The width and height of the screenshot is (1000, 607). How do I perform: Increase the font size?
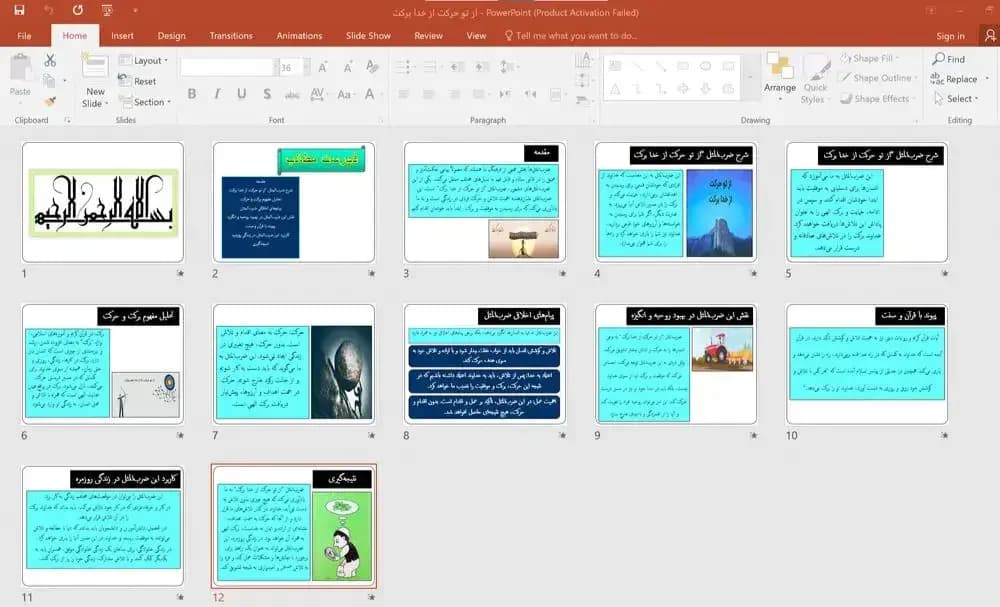pyautogui.click(x=323, y=67)
